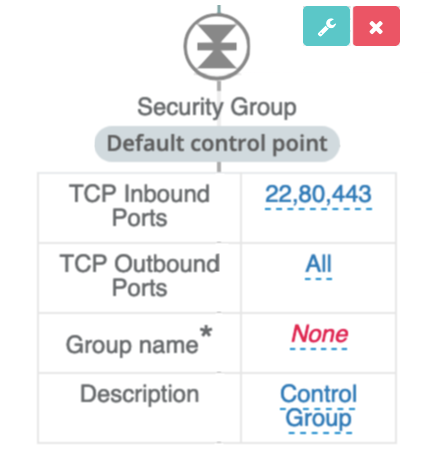Open settings with the teal wrench icon

point(326,26)
